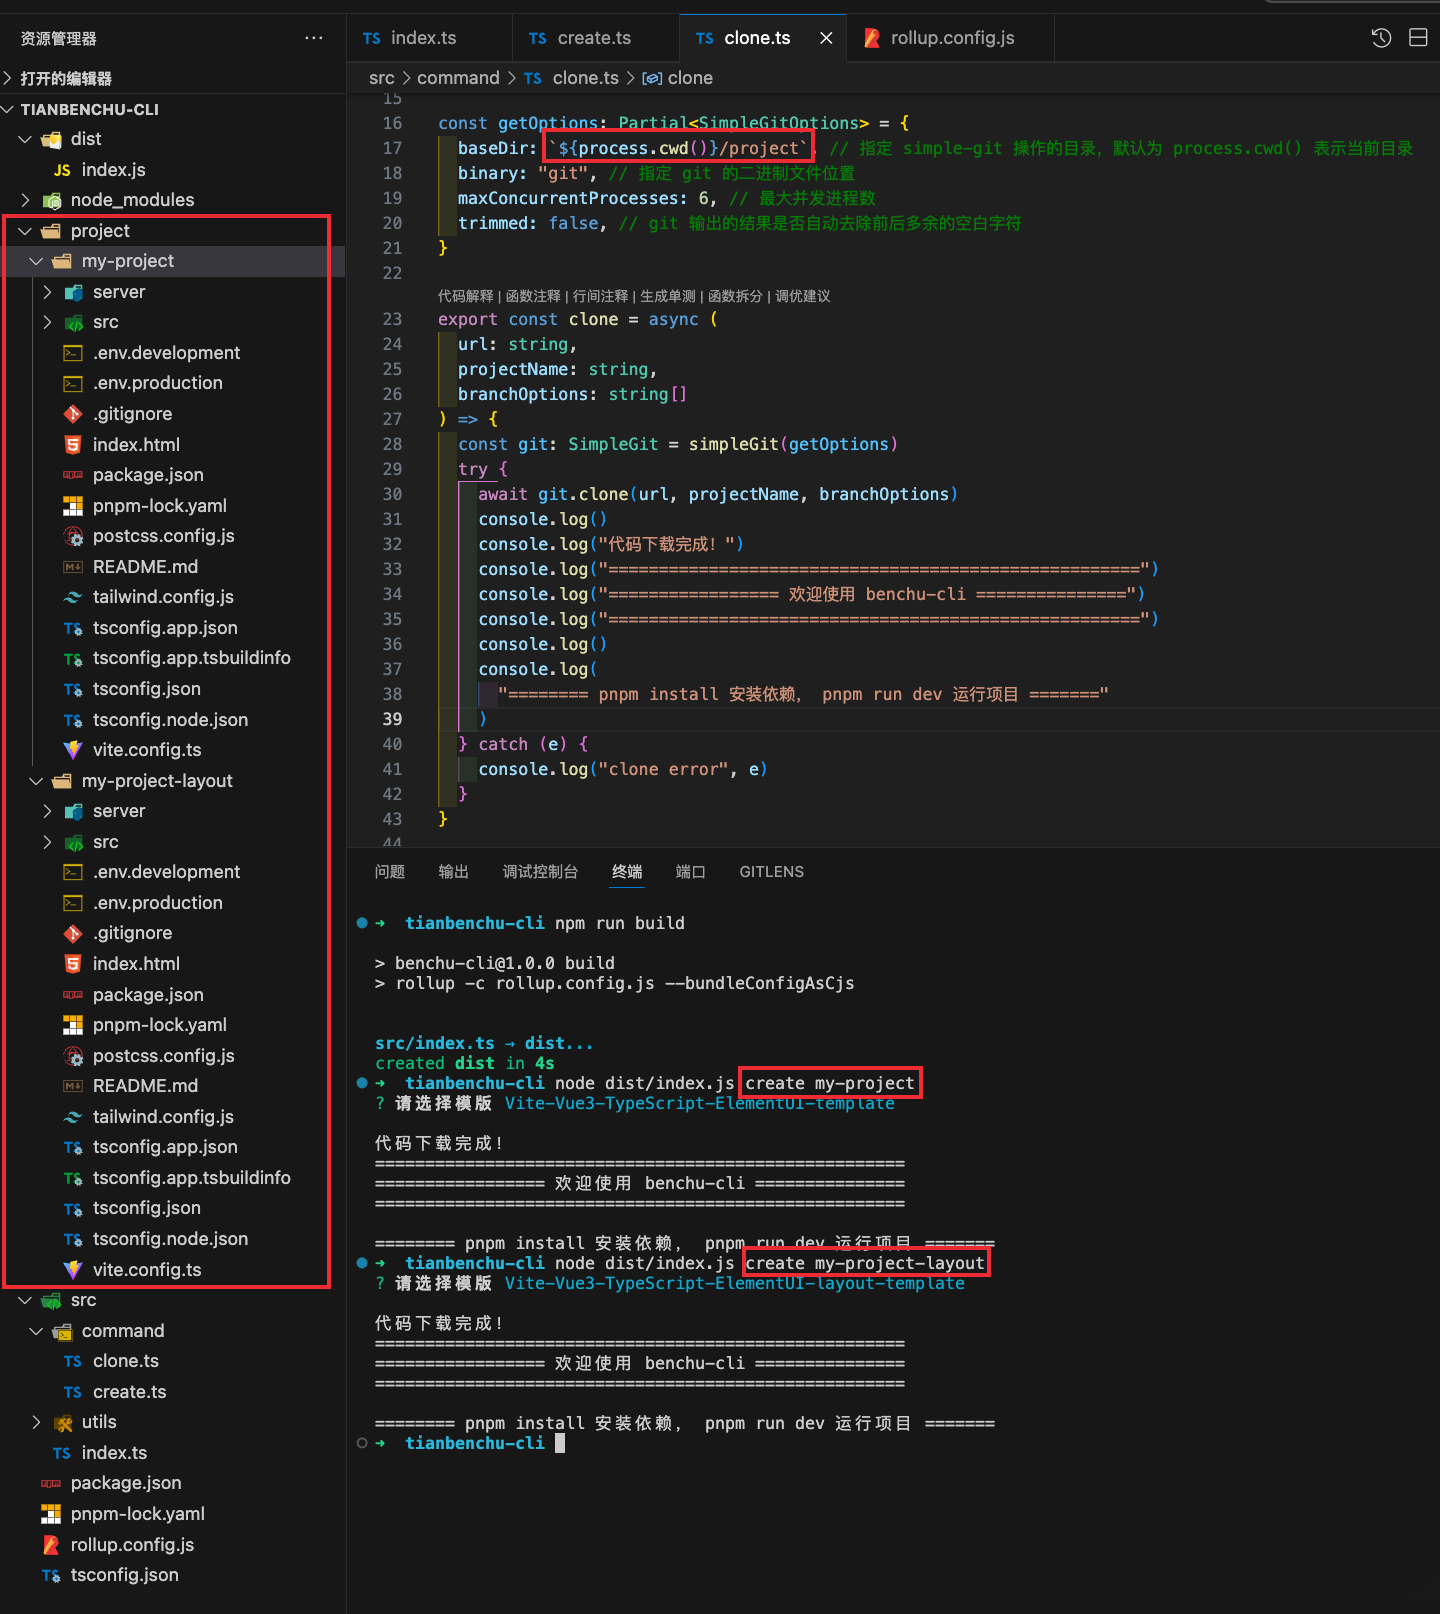1440x1614 pixels.
Task: Click the rollup.config.js tab icon
Action: tap(872, 38)
